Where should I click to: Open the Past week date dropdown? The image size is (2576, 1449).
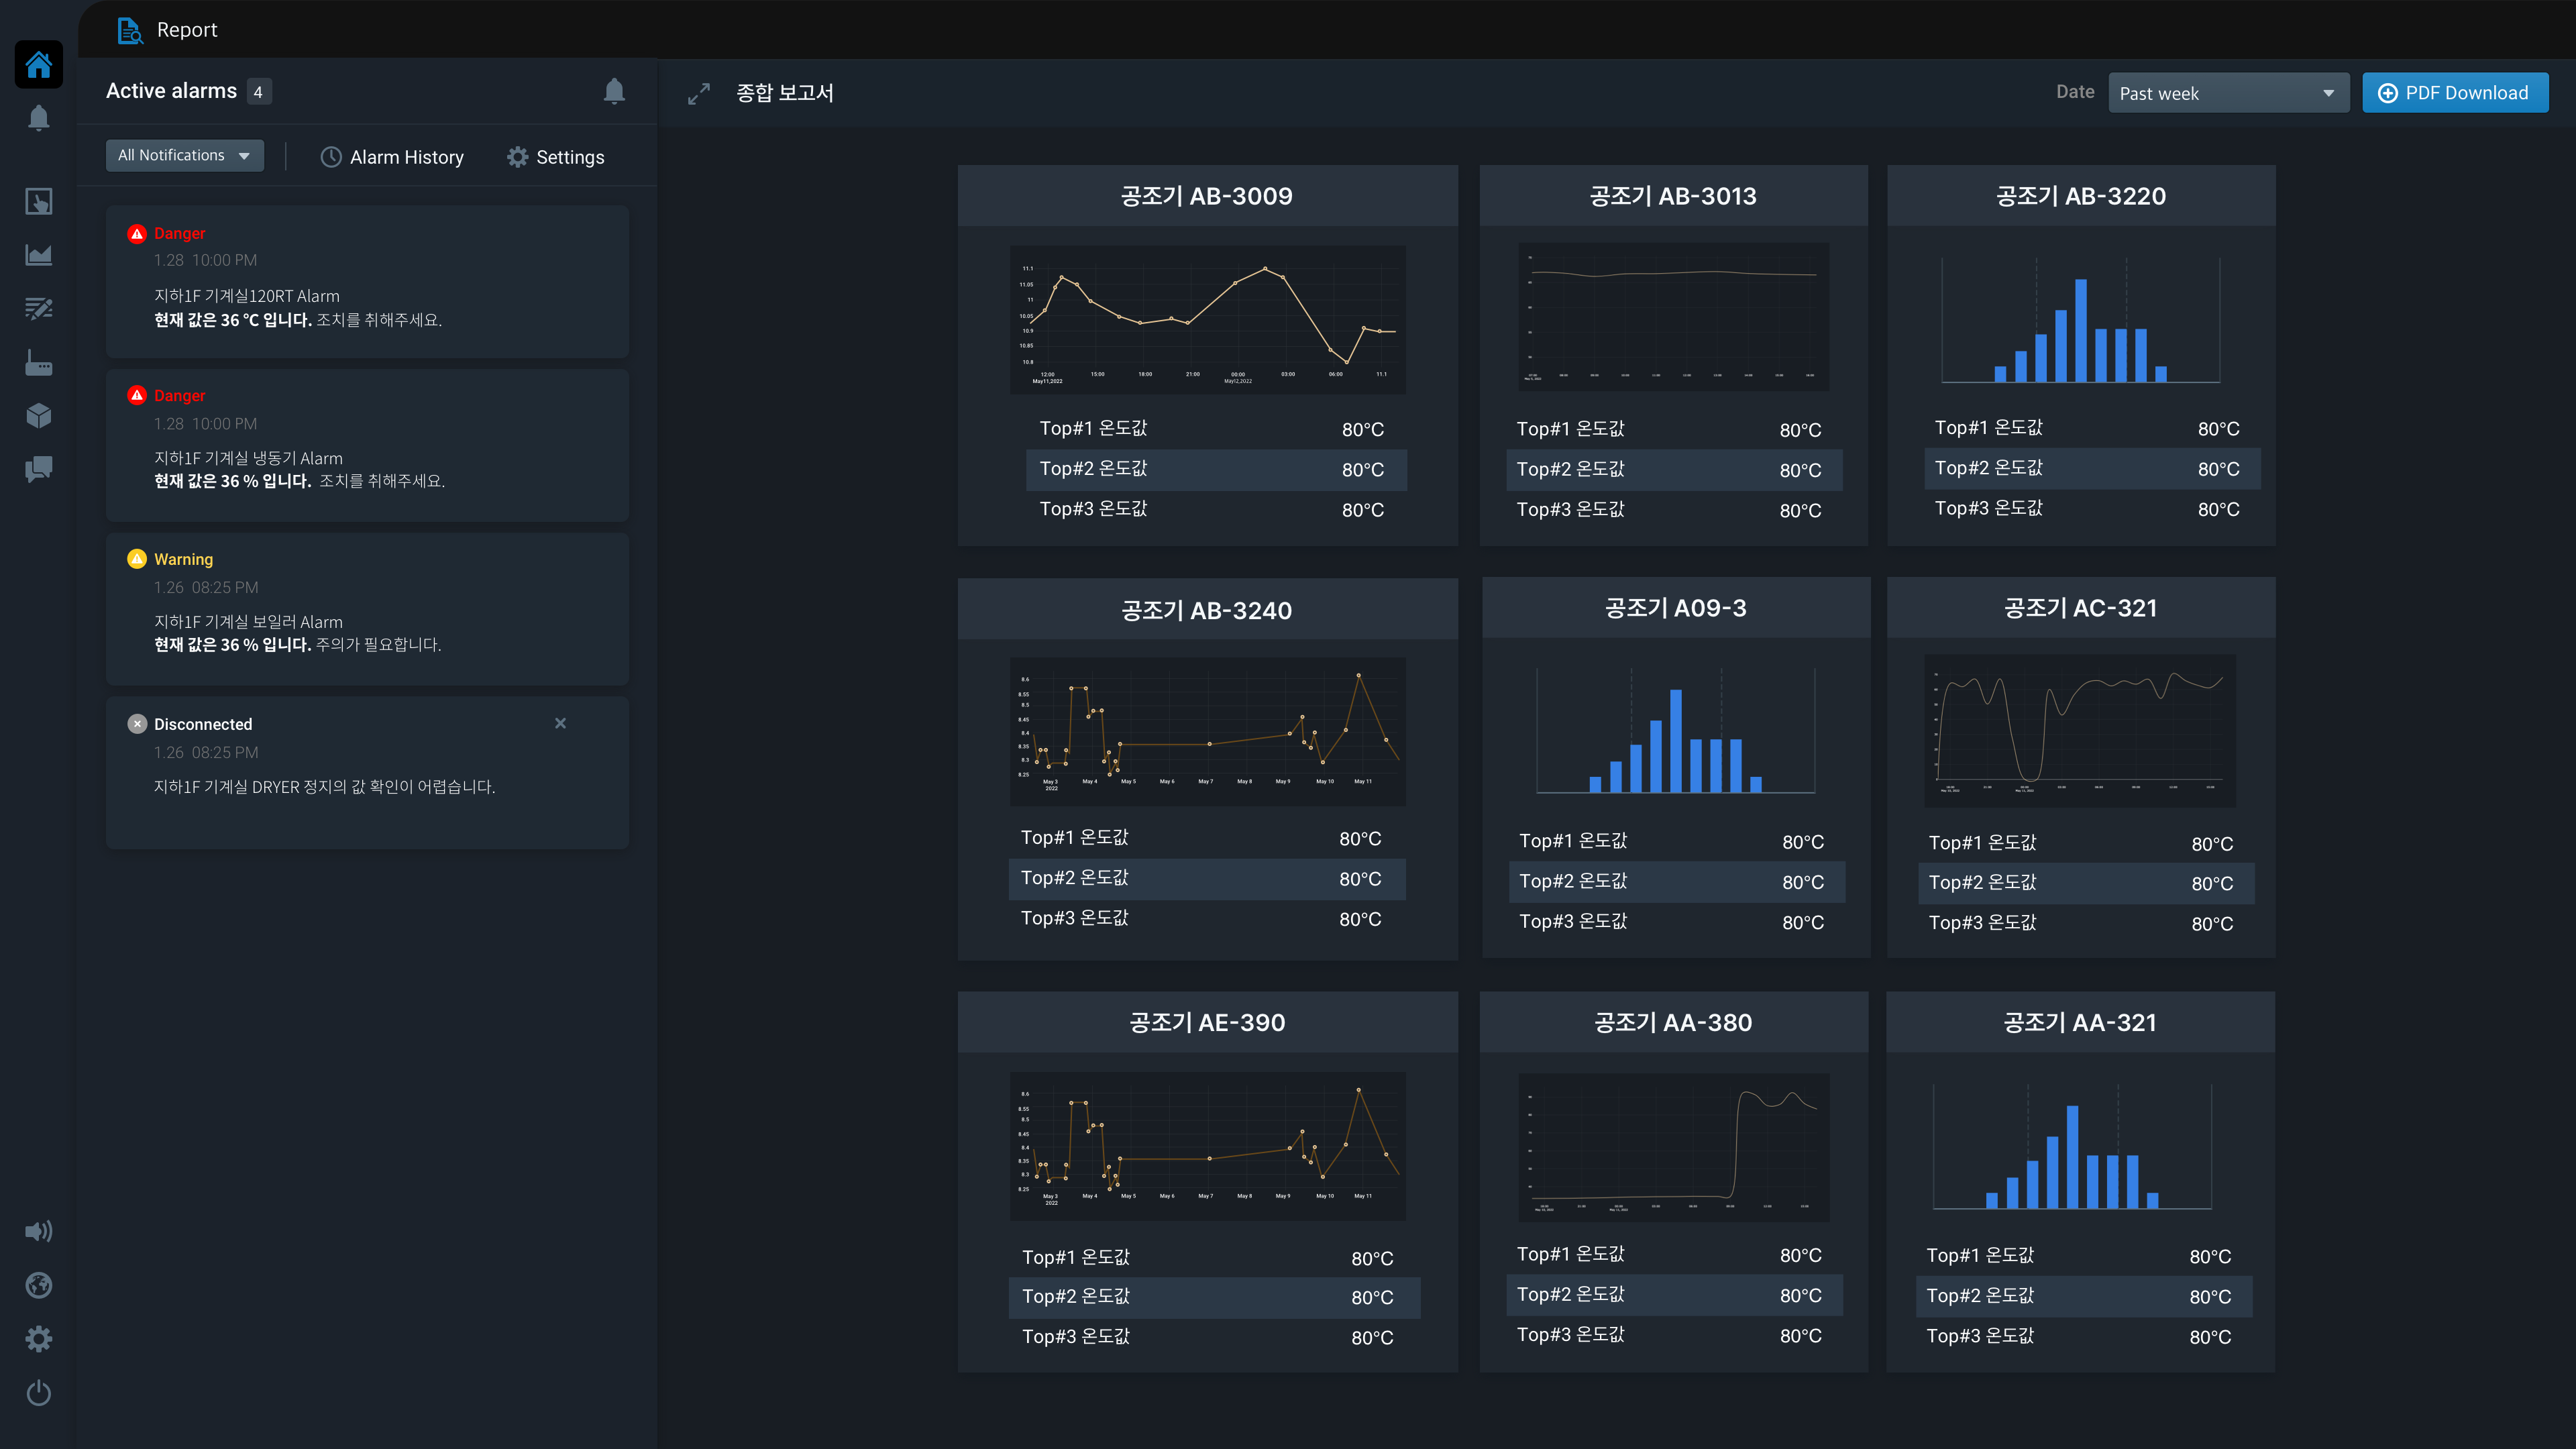pyautogui.click(x=2228, y=93)
